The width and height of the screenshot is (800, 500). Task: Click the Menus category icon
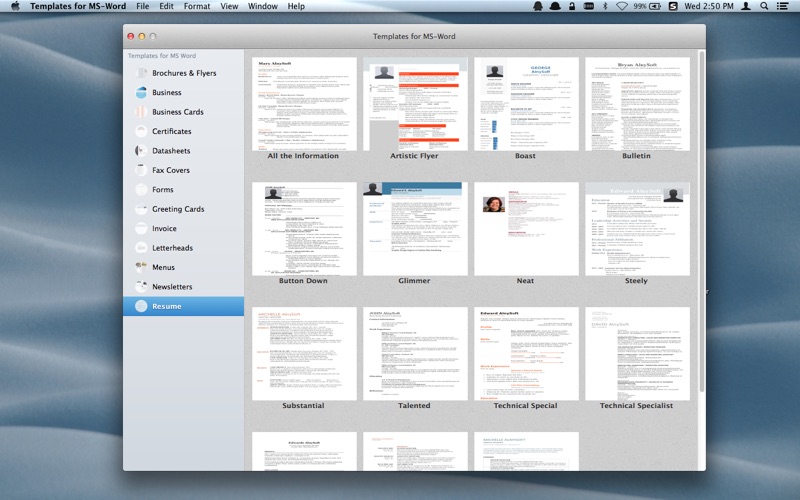[x=141, y=267]
